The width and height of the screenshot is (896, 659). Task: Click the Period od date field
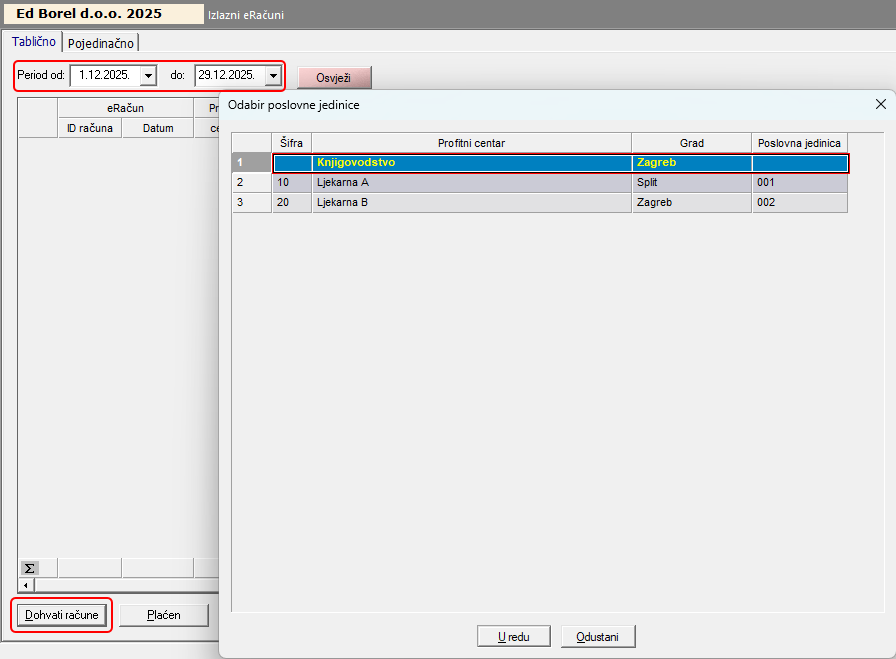[x=104, y=75]
